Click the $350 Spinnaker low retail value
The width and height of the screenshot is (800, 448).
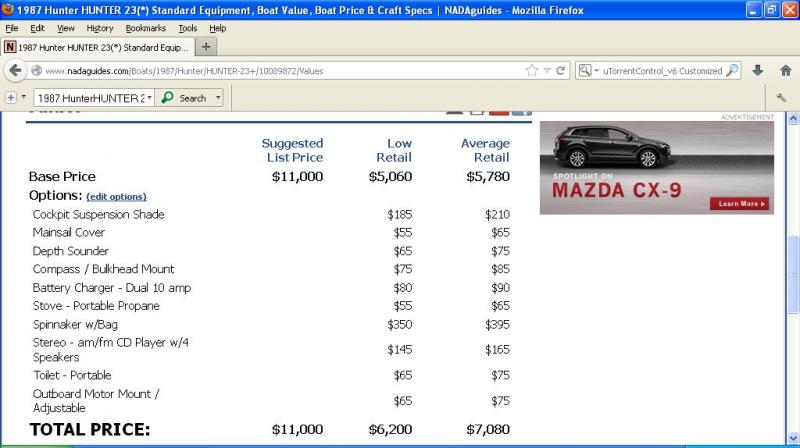[399, 325]
